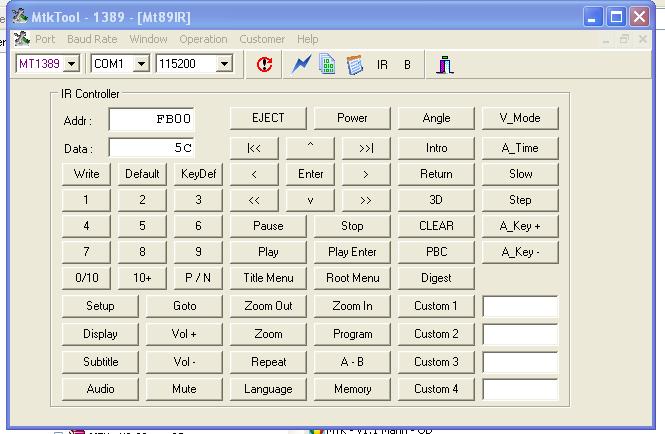The height and width of the screenshot is (434, 665).
Task: Open the Operation menu
Action: tap(203, 39)
